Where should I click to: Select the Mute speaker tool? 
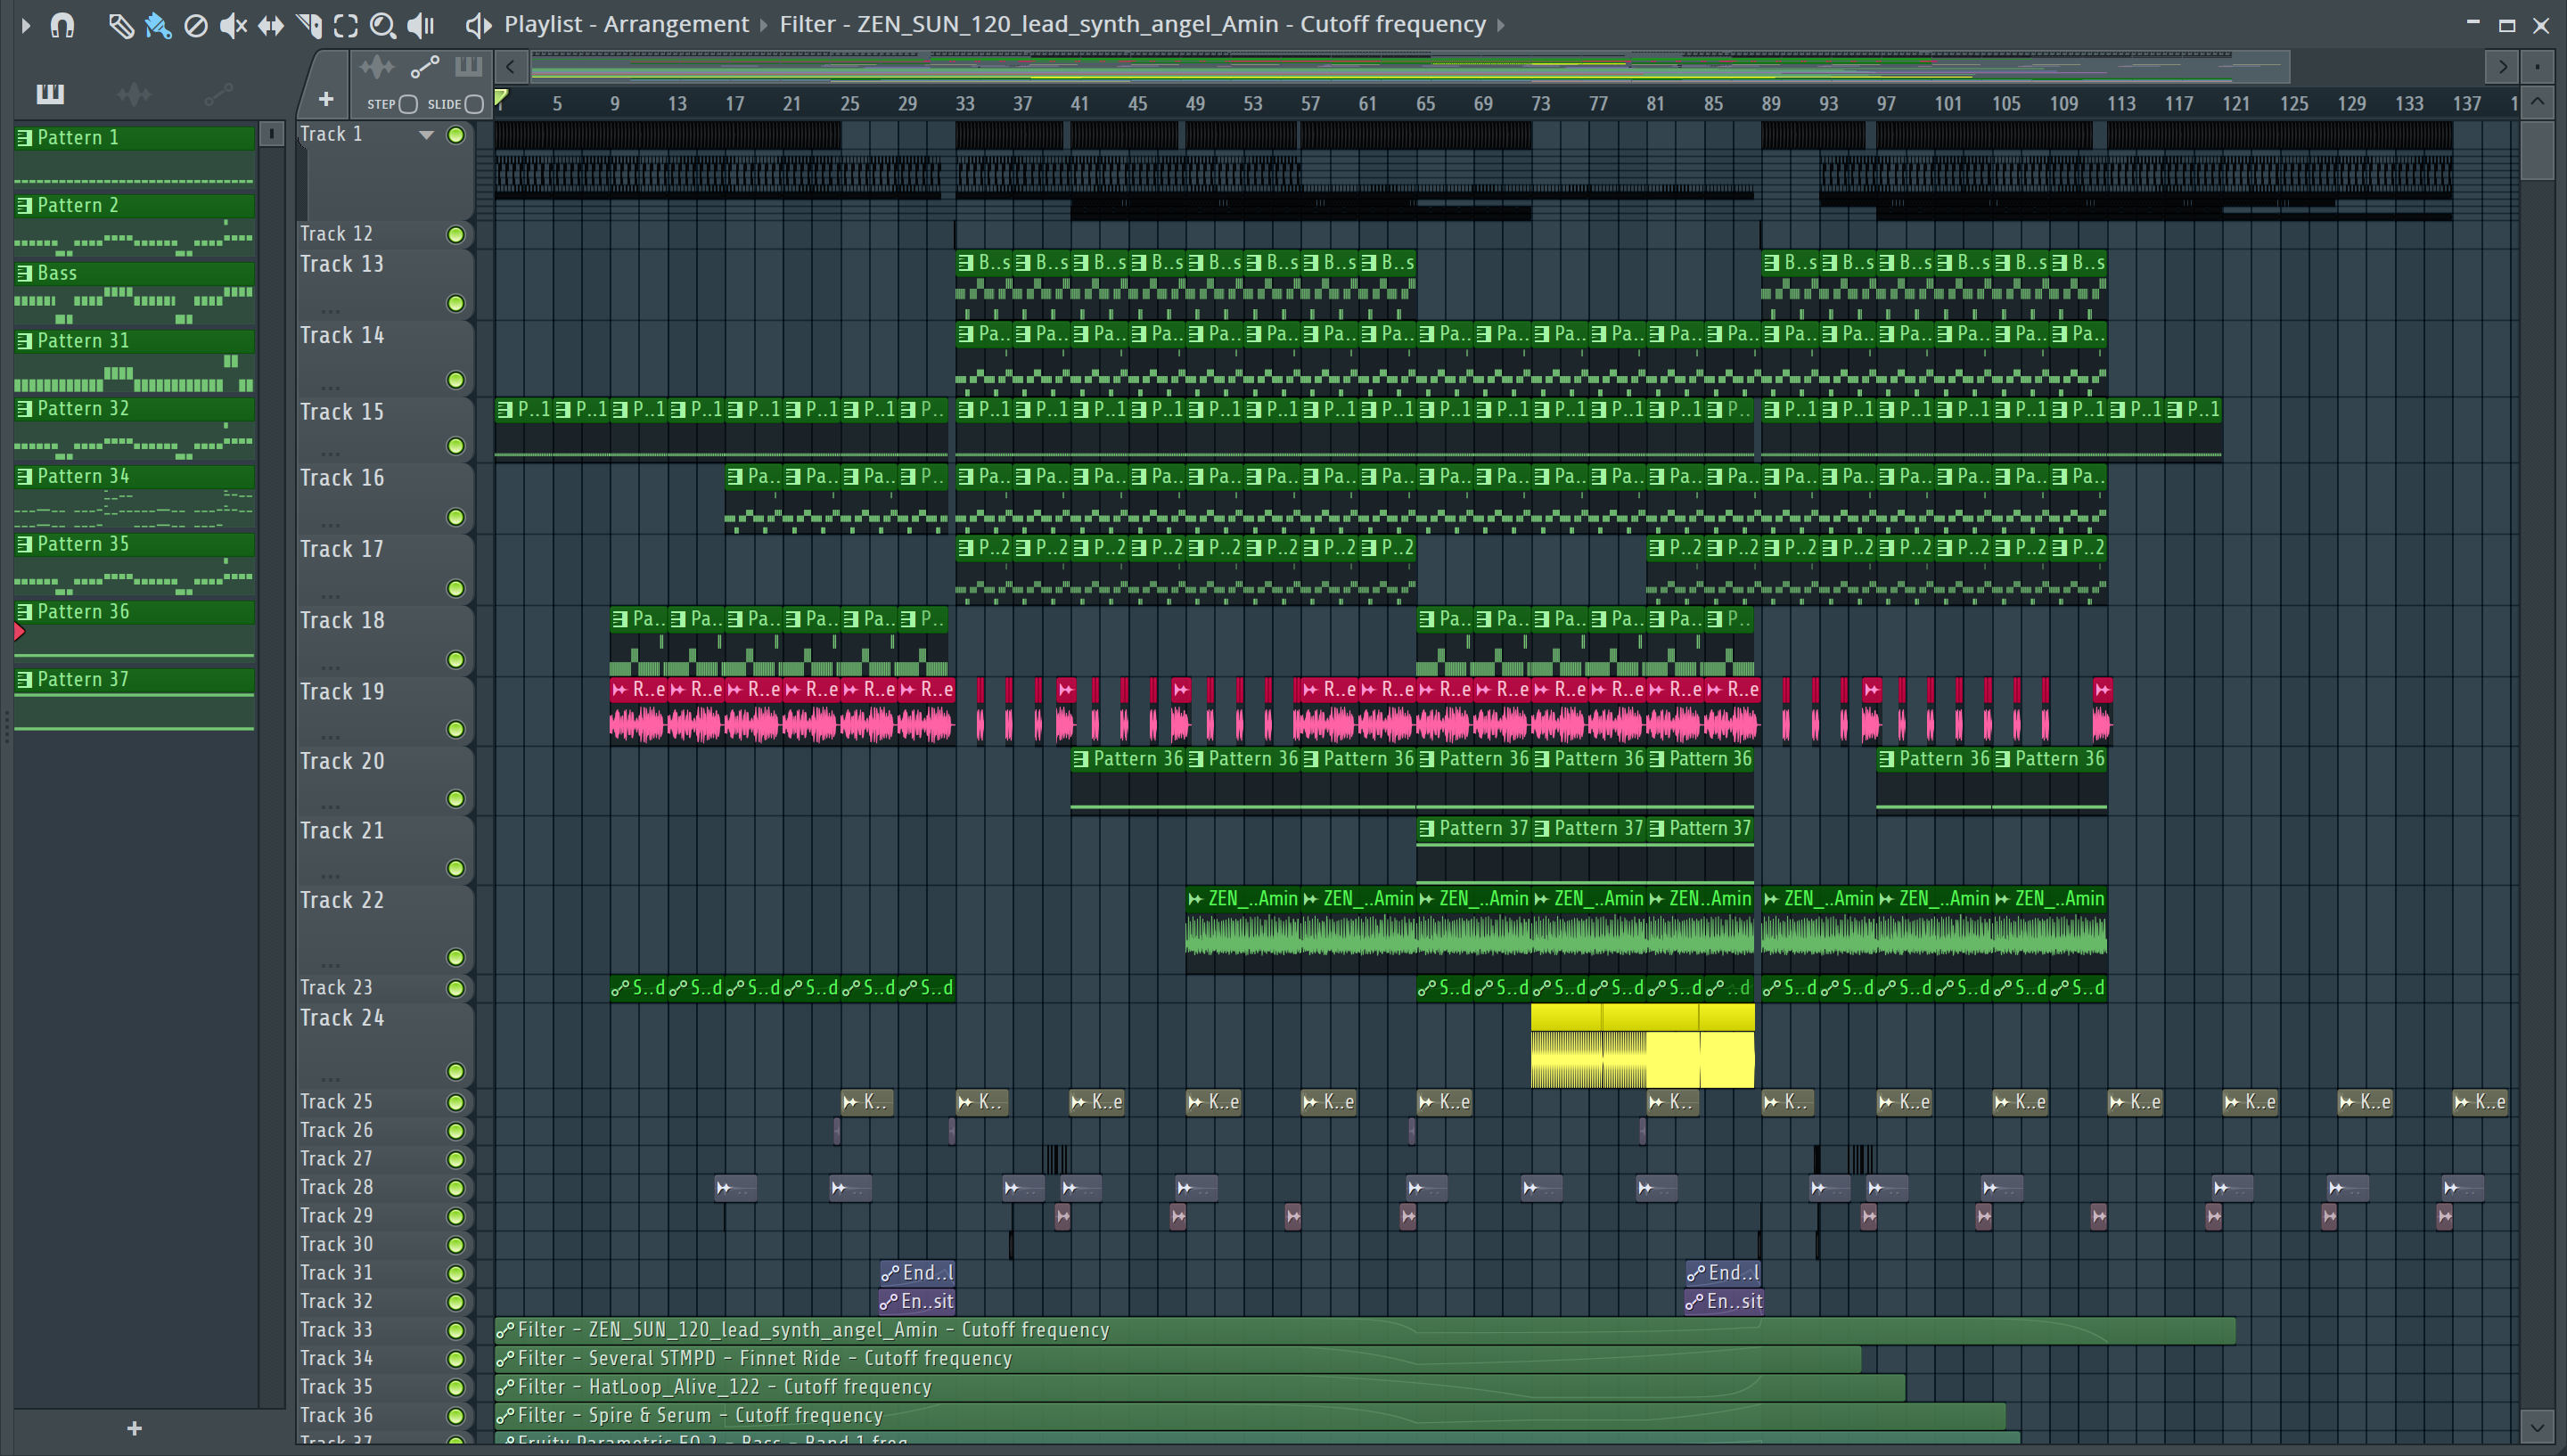coord(233,25)
